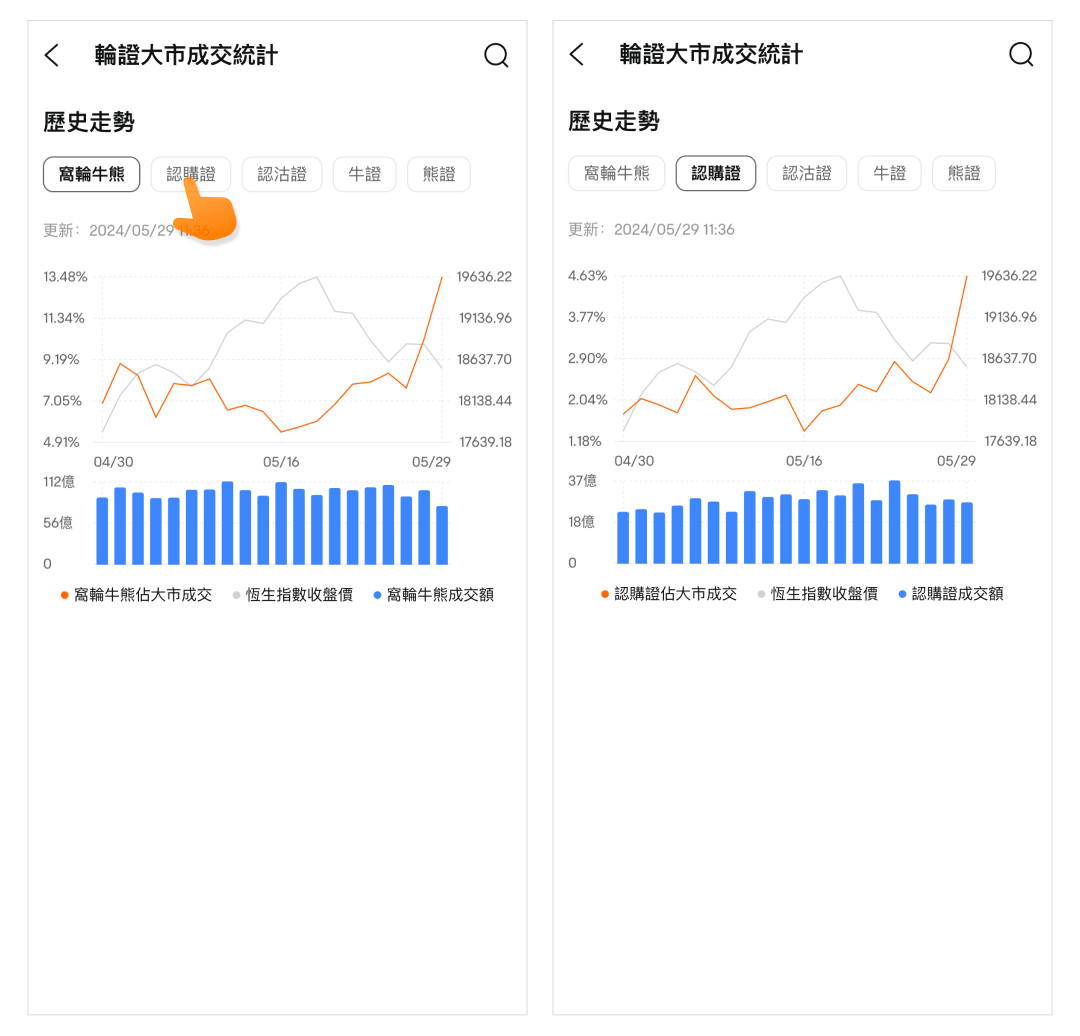The image size is (1080, 1036).
Task: Pick the 牛證 tab on right screen
Action: pos(889,173)
